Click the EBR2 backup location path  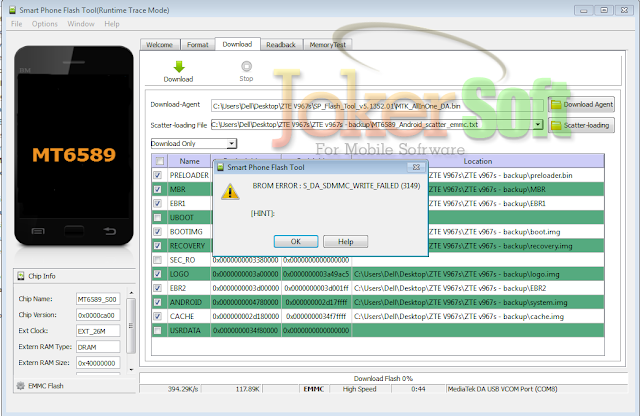pyautogui.click(x=450, y=288)
